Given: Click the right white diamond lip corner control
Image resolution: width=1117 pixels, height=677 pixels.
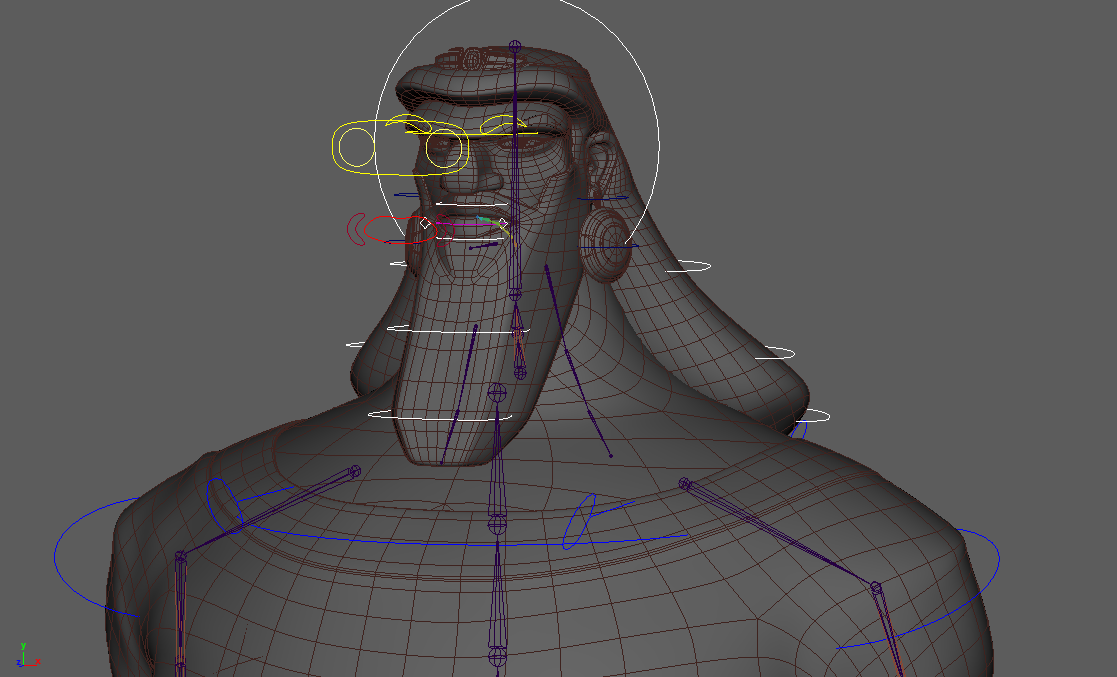Looking at the screenshot, I should [503, 224].
